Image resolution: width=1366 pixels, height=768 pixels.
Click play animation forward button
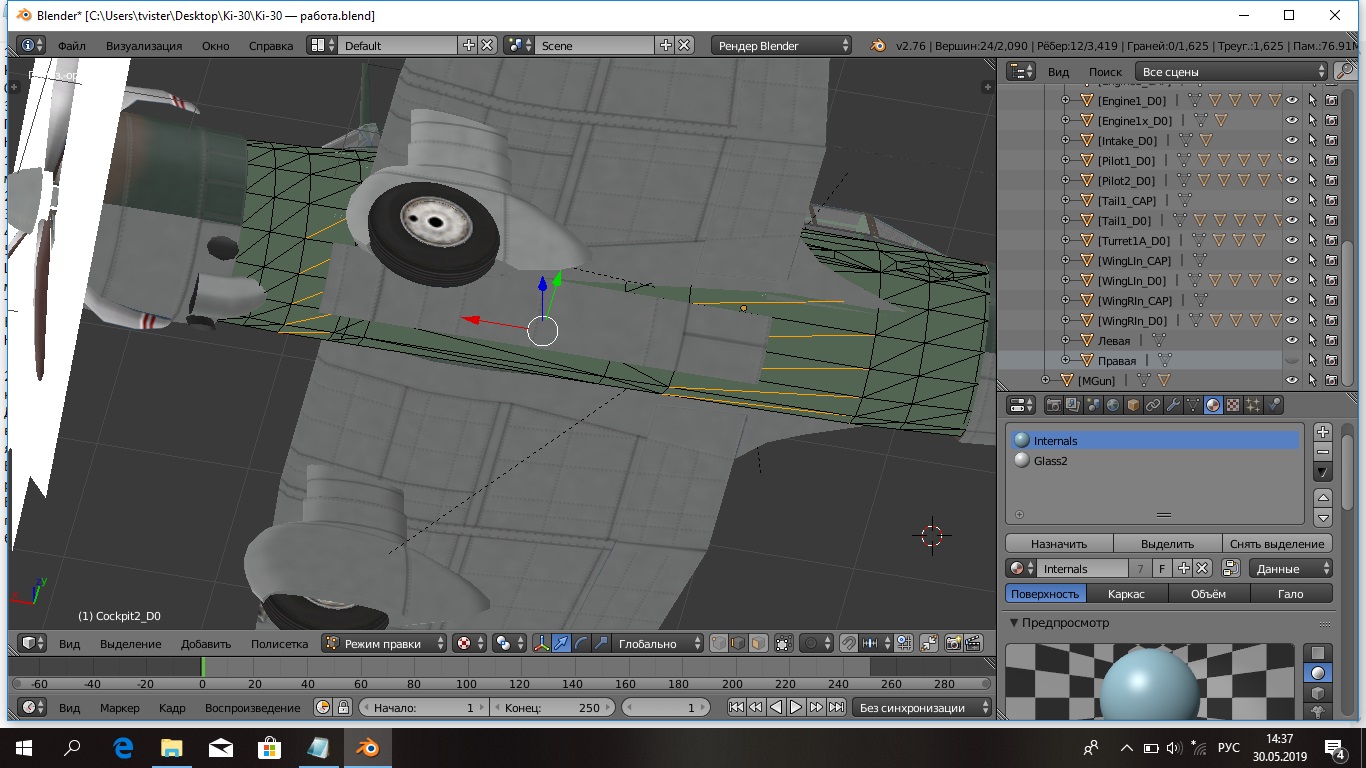796,707
